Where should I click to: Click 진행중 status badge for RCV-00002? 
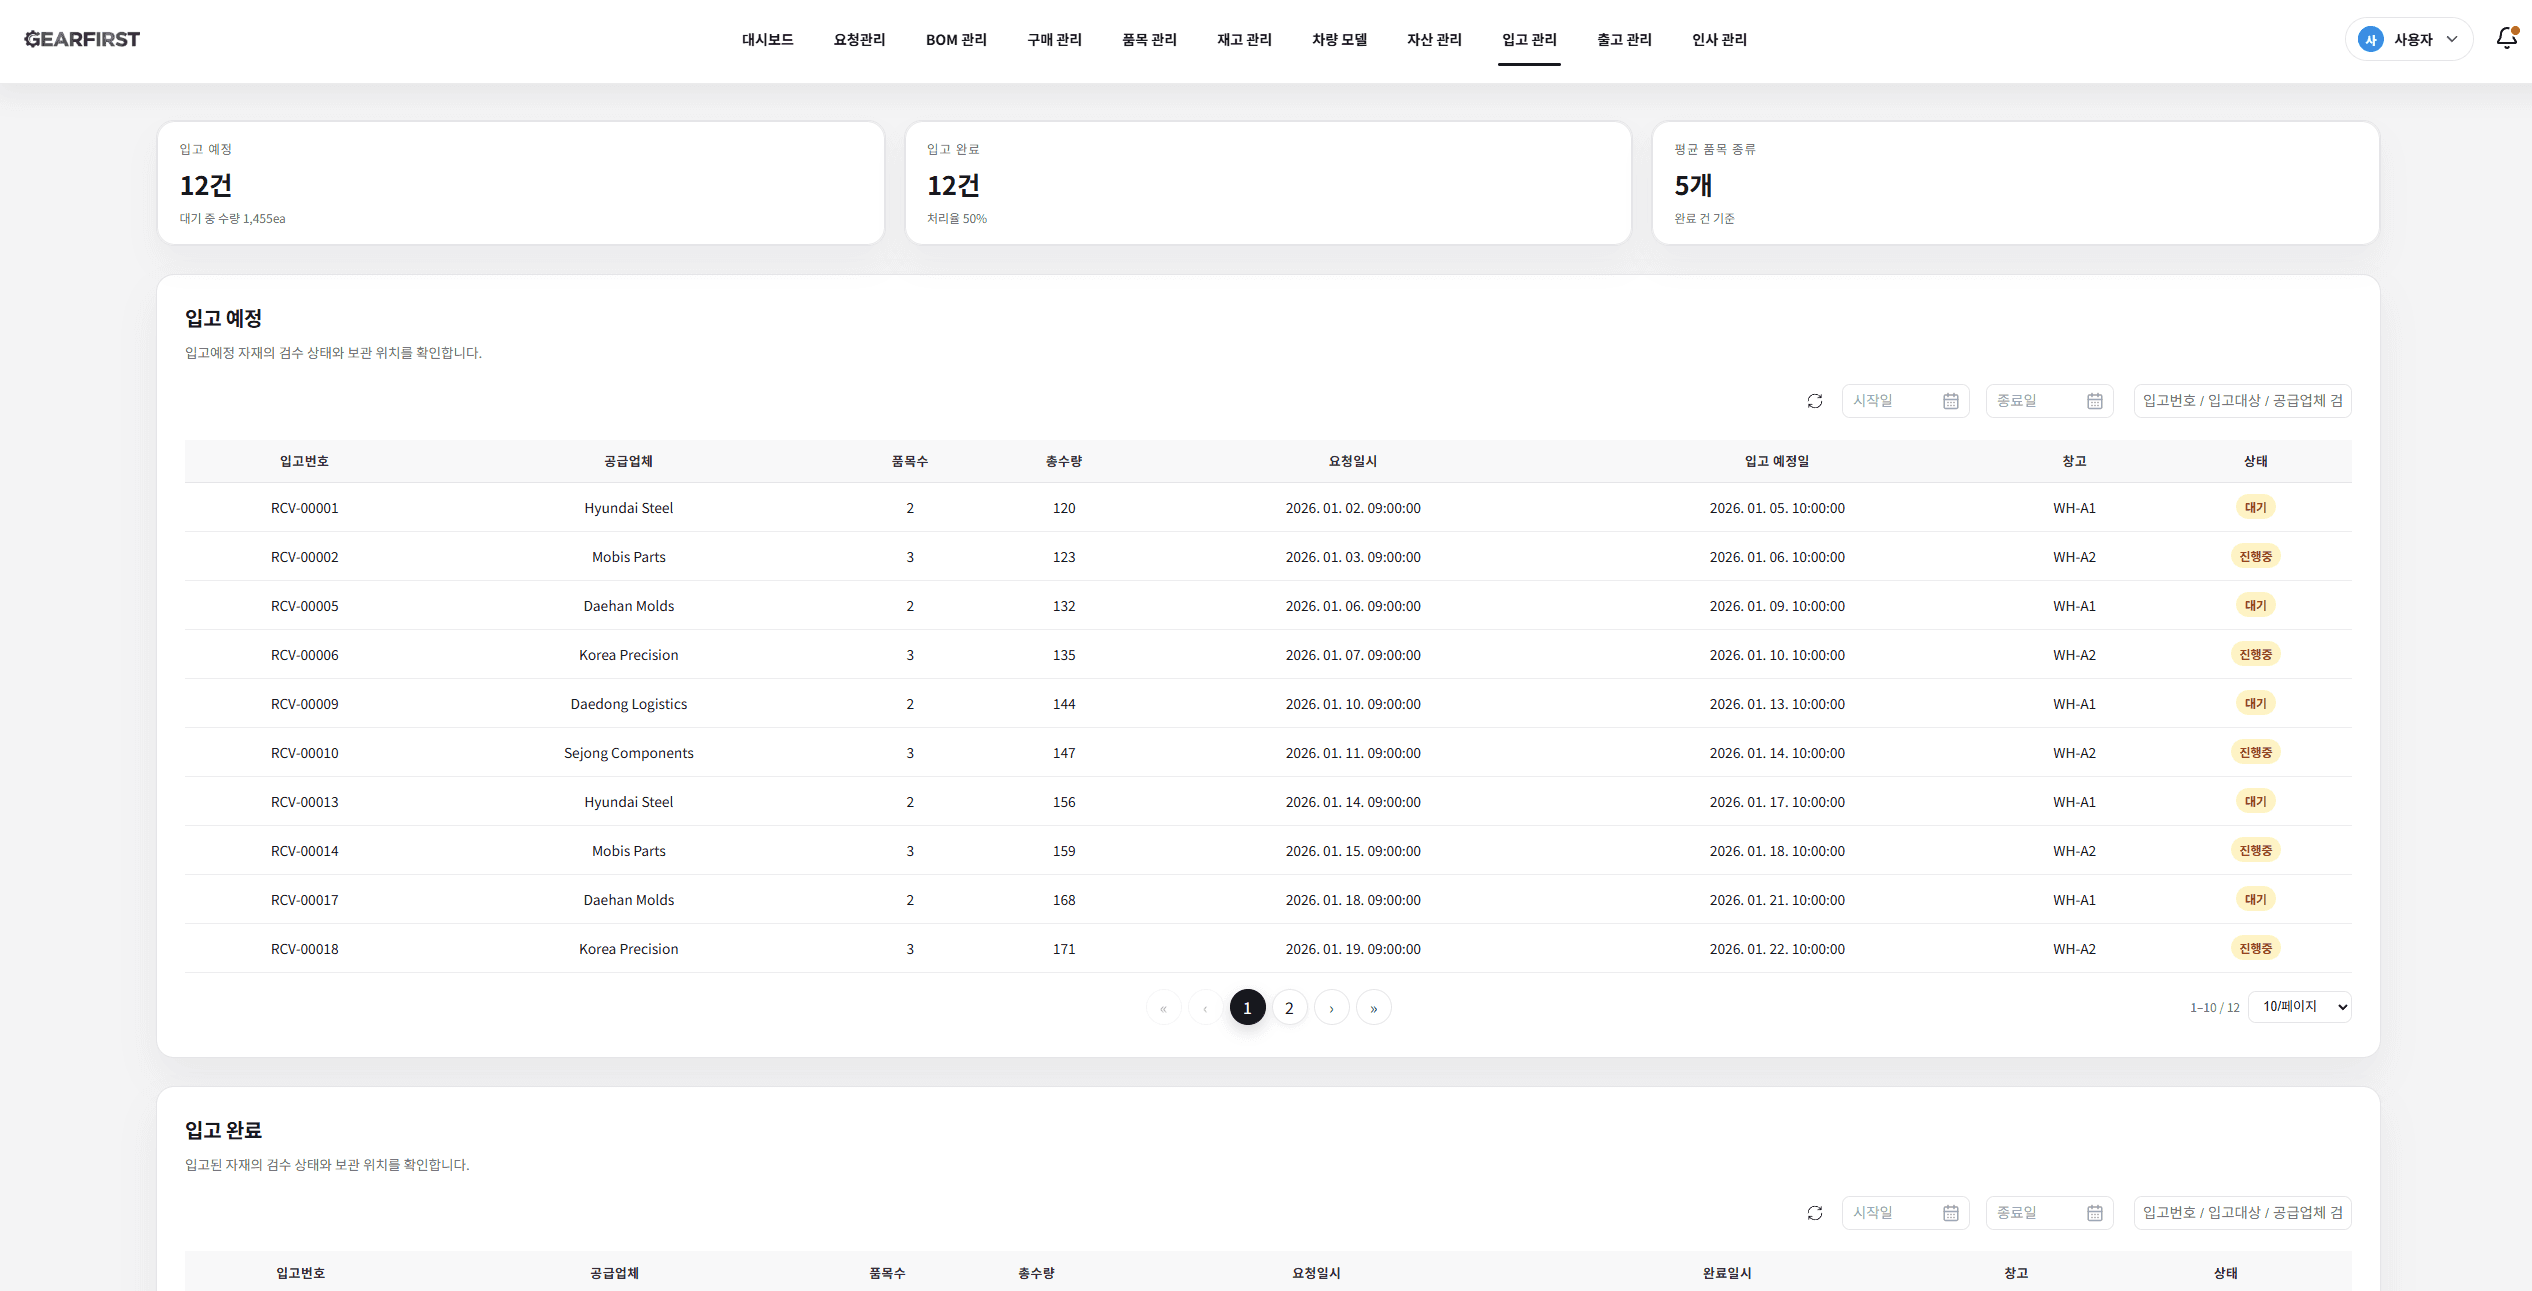(2255, 556)
